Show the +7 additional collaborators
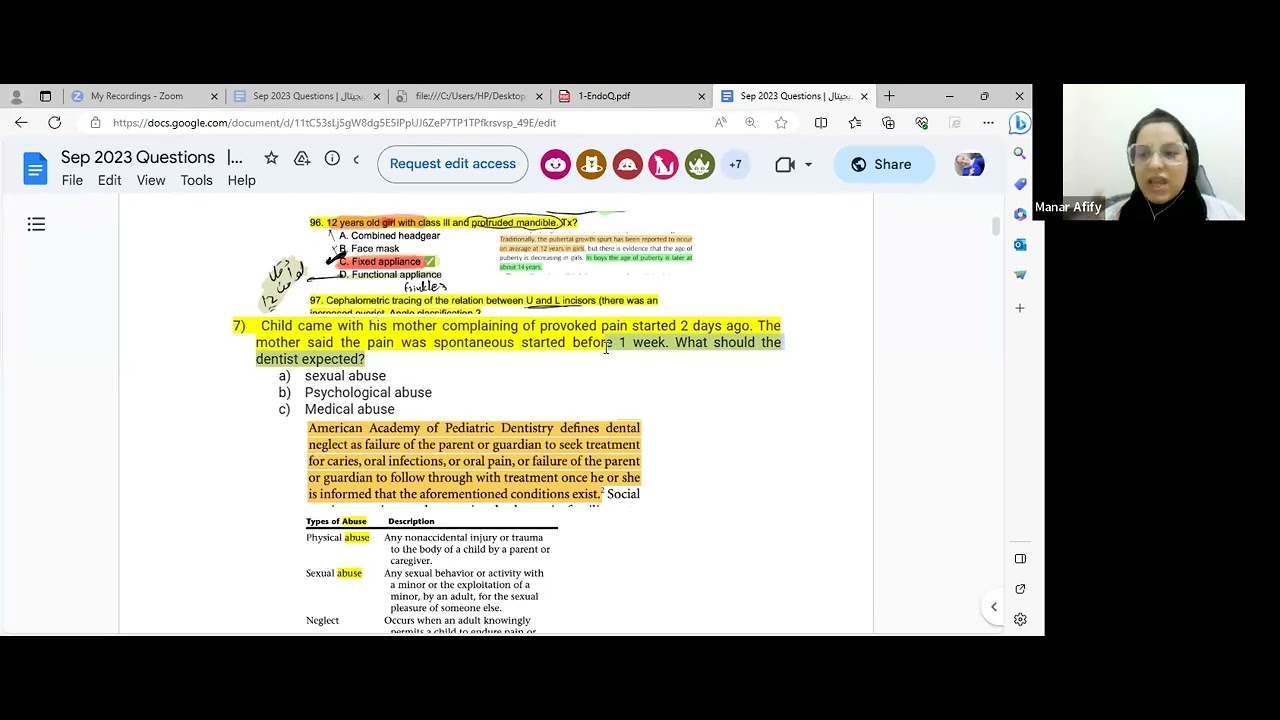Image resolution: width=1280 pixels, height=720 pixels. 735,164
